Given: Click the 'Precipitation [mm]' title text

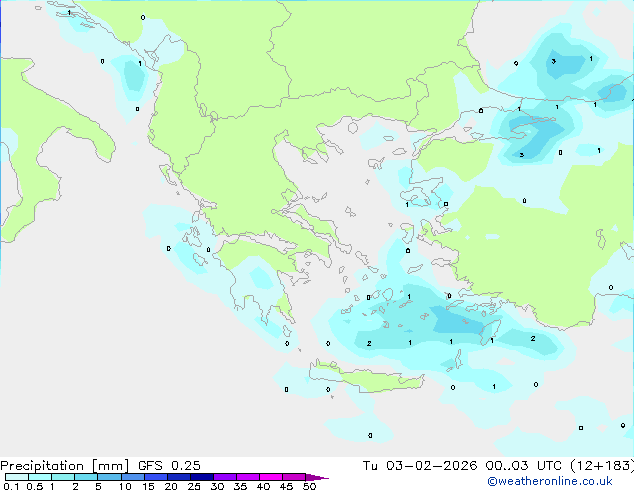Looking at the screenshot, I should pos(64,466).
